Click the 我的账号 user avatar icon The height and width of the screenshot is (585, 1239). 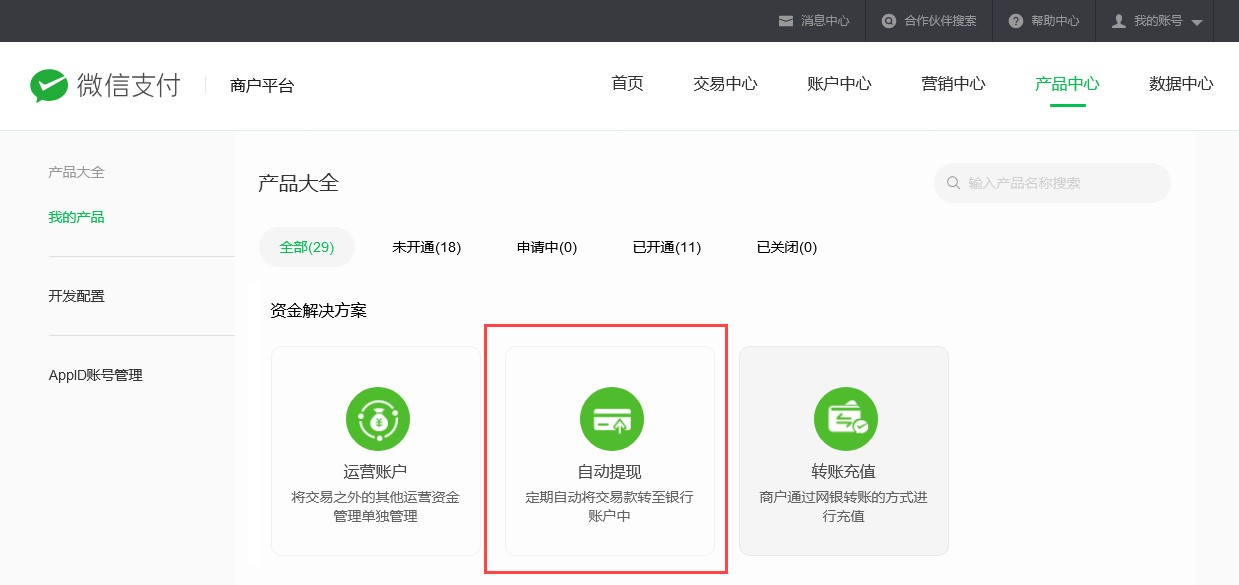(x=1119, y=21)
